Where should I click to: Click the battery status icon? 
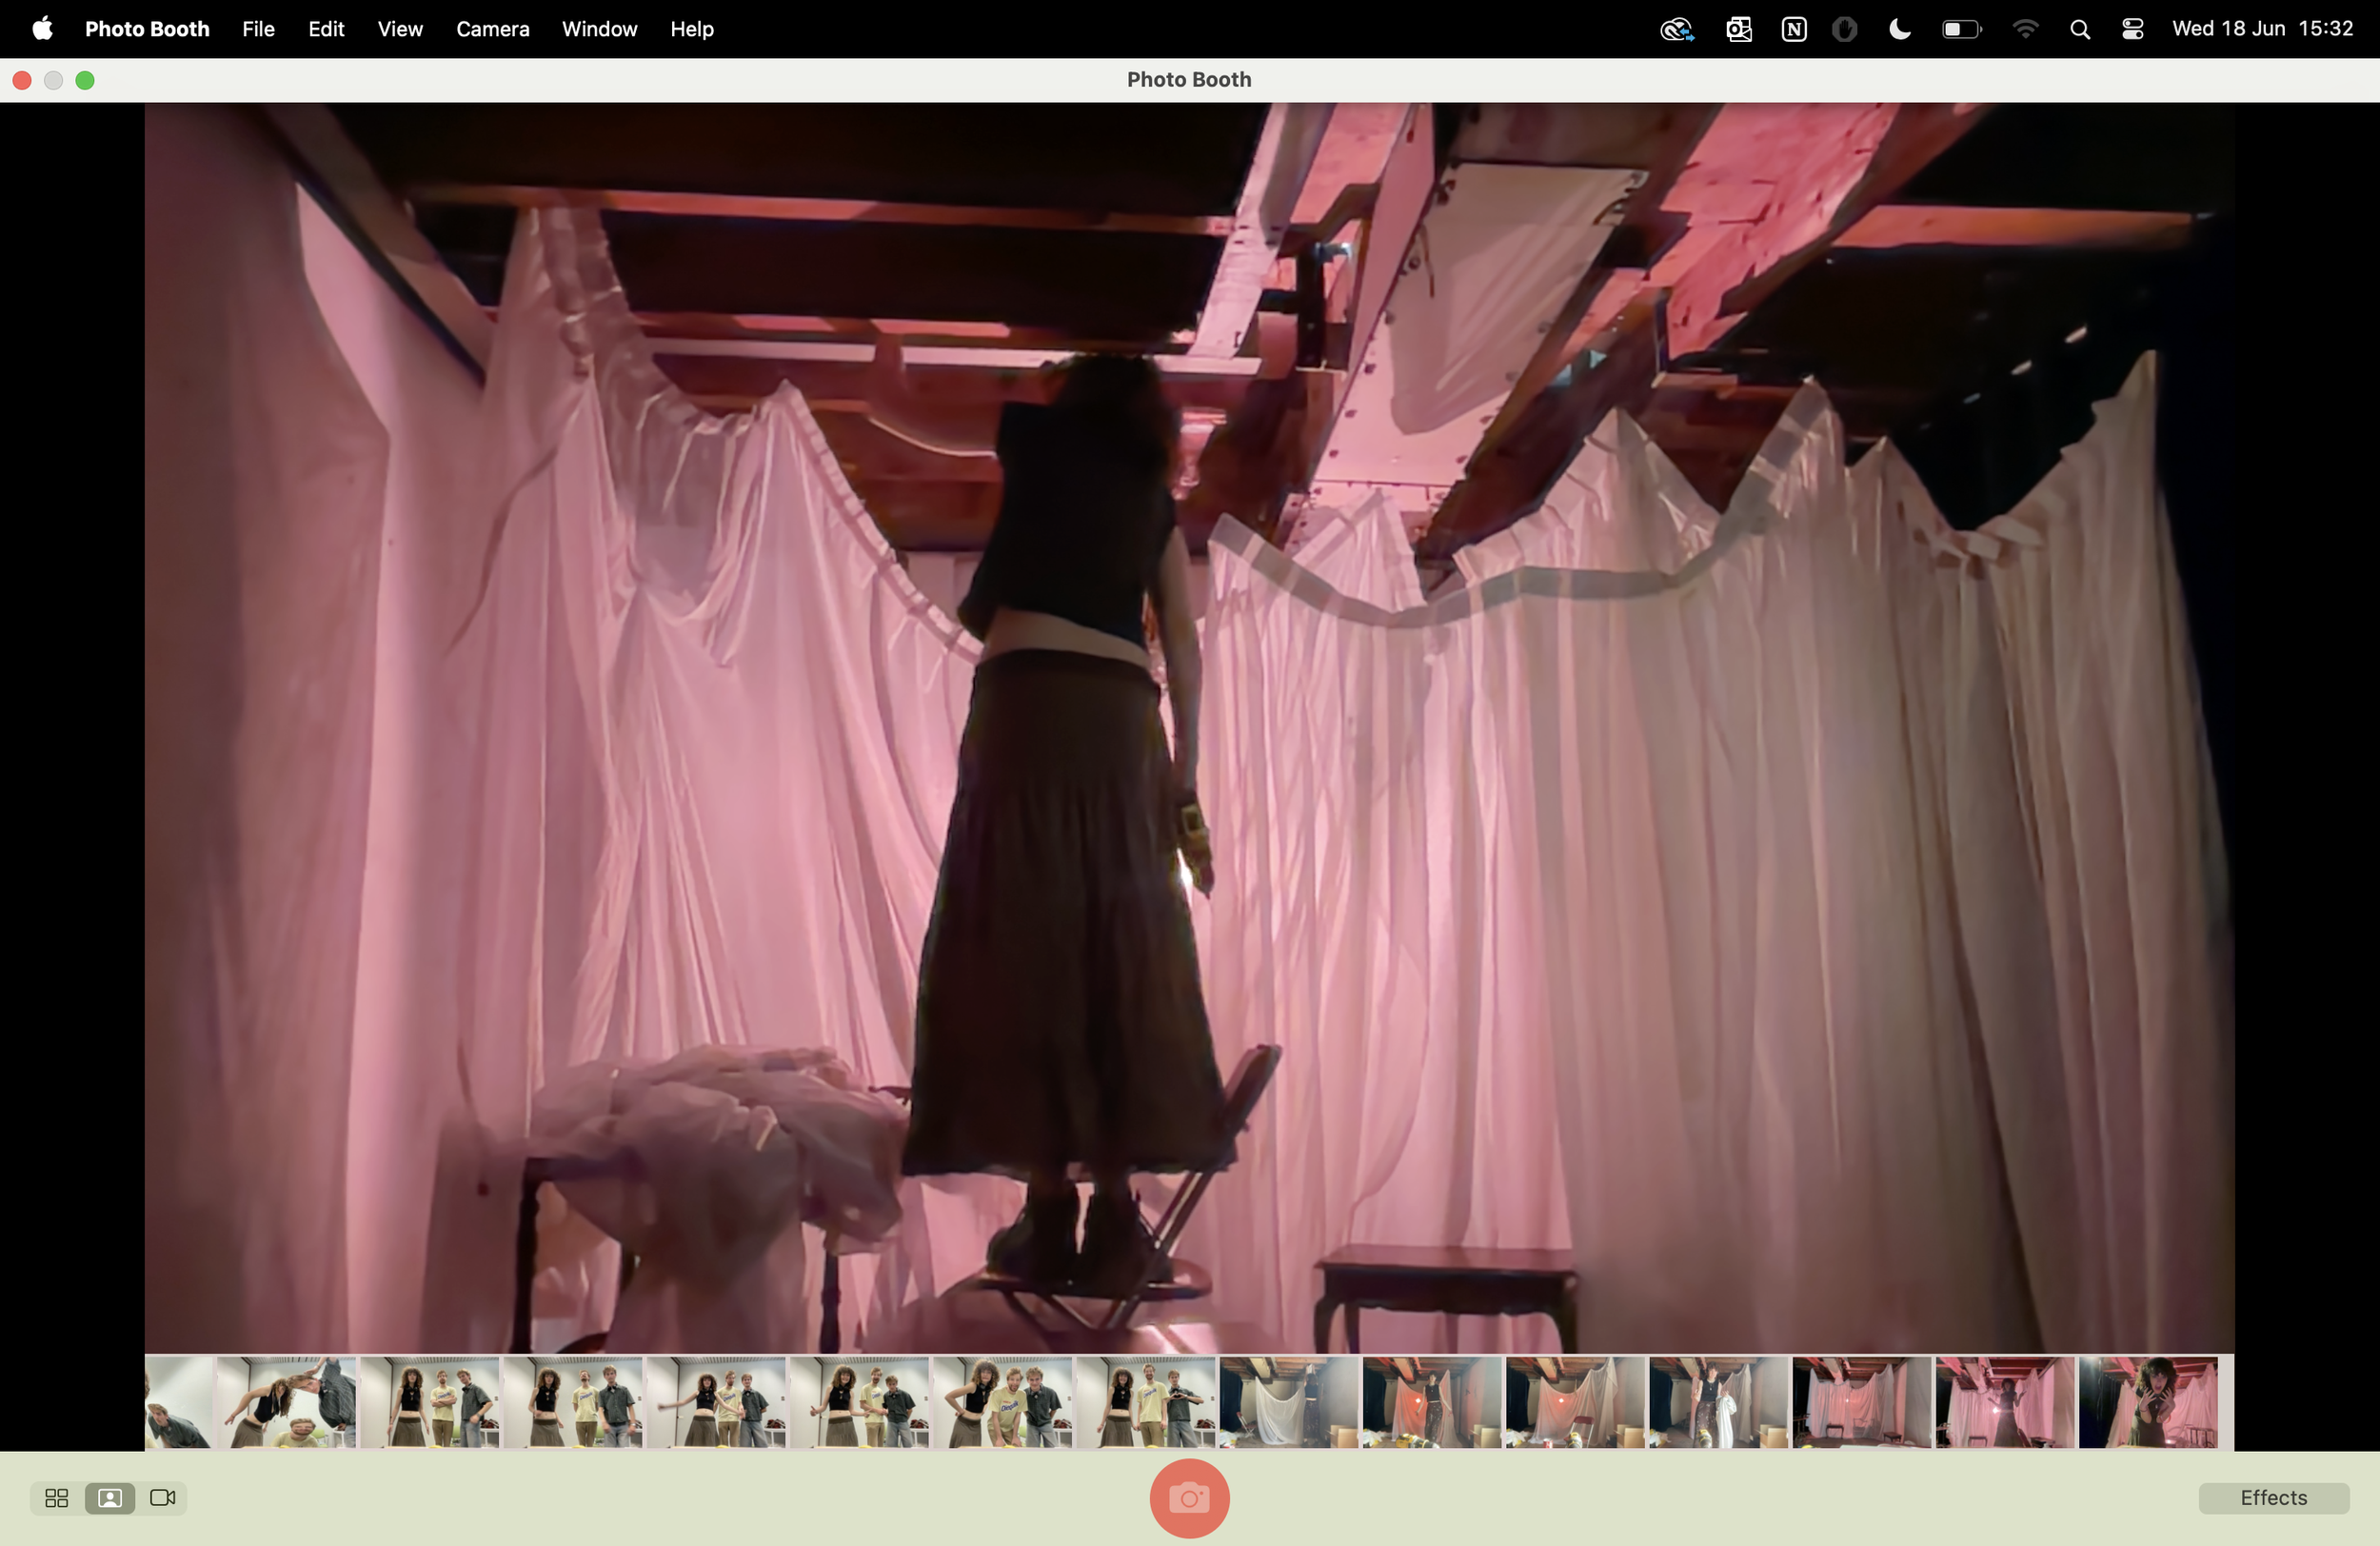click(1960, 29)
